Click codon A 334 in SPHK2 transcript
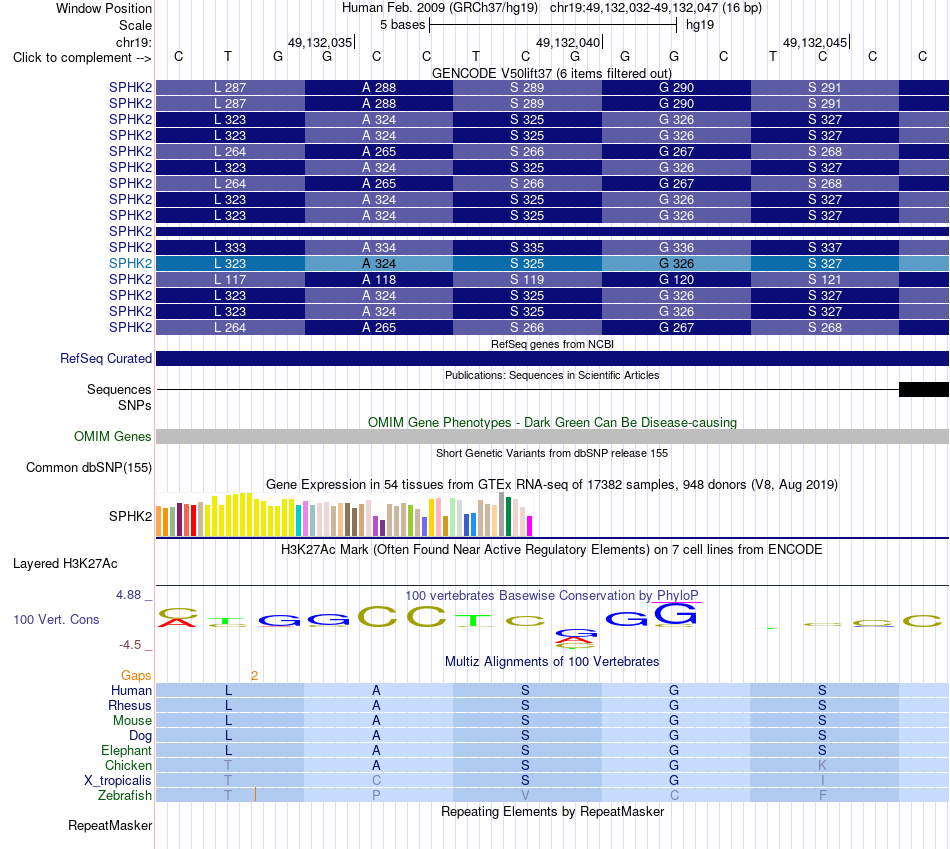The height and width of the screenshot is (849, 950). 379,248
